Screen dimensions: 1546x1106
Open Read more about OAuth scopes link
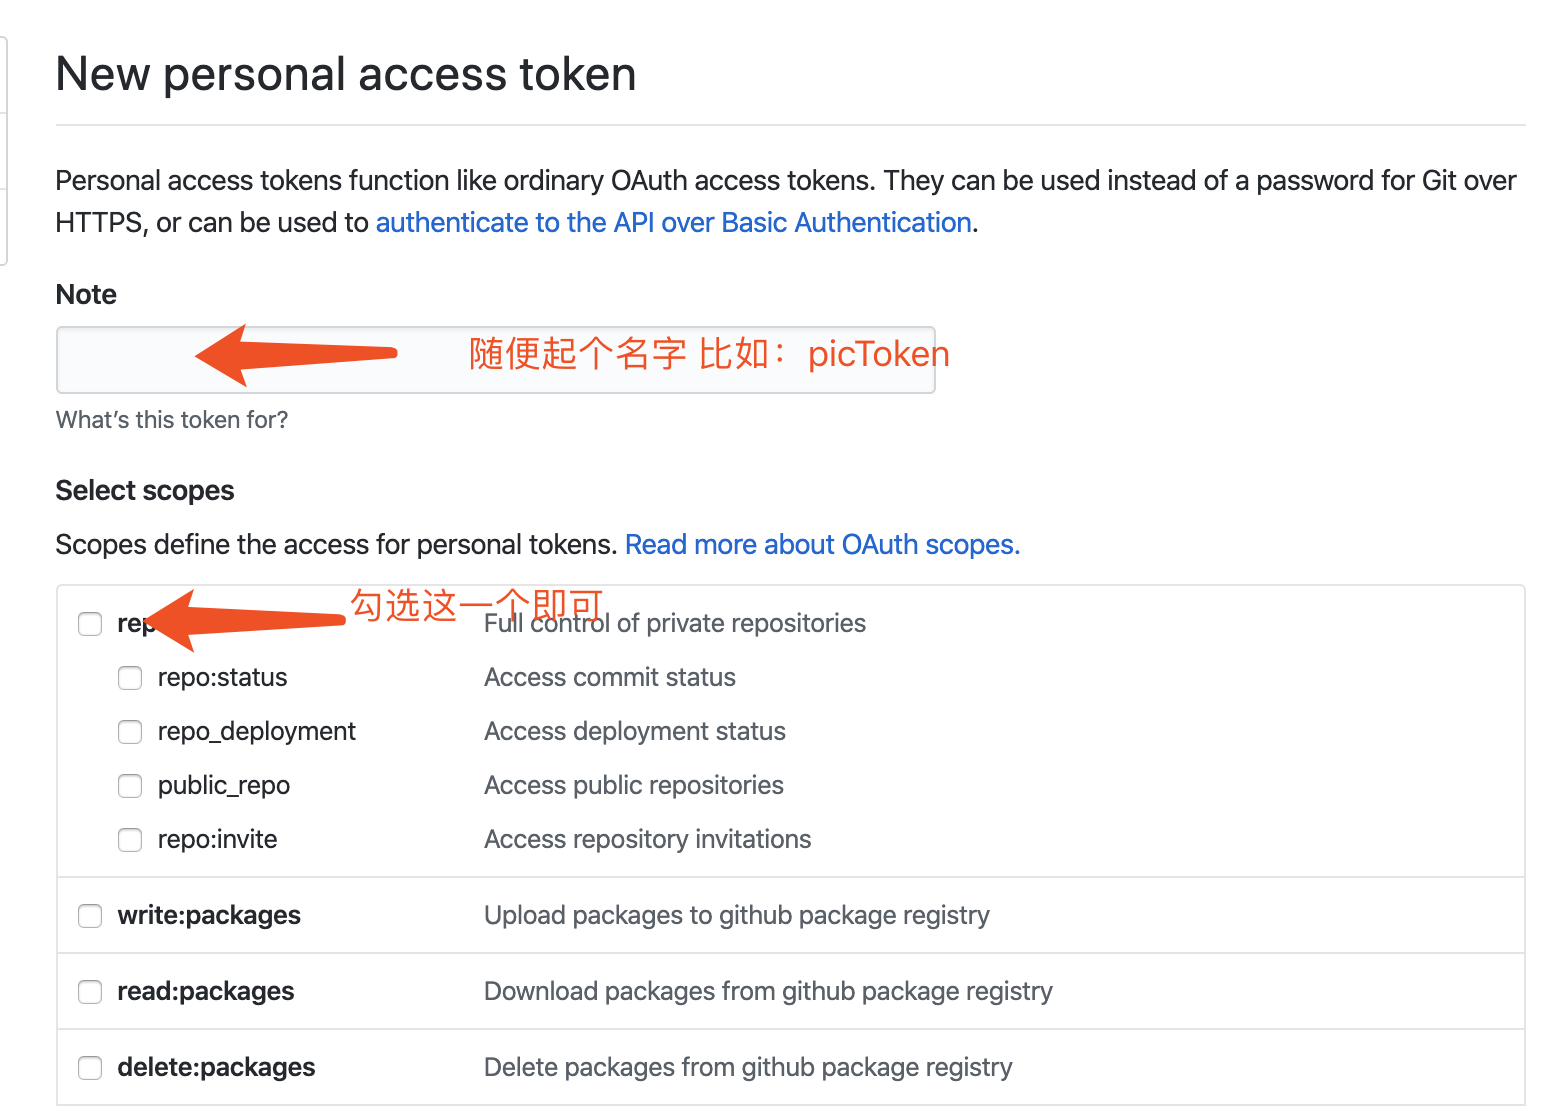coord(822,544)
